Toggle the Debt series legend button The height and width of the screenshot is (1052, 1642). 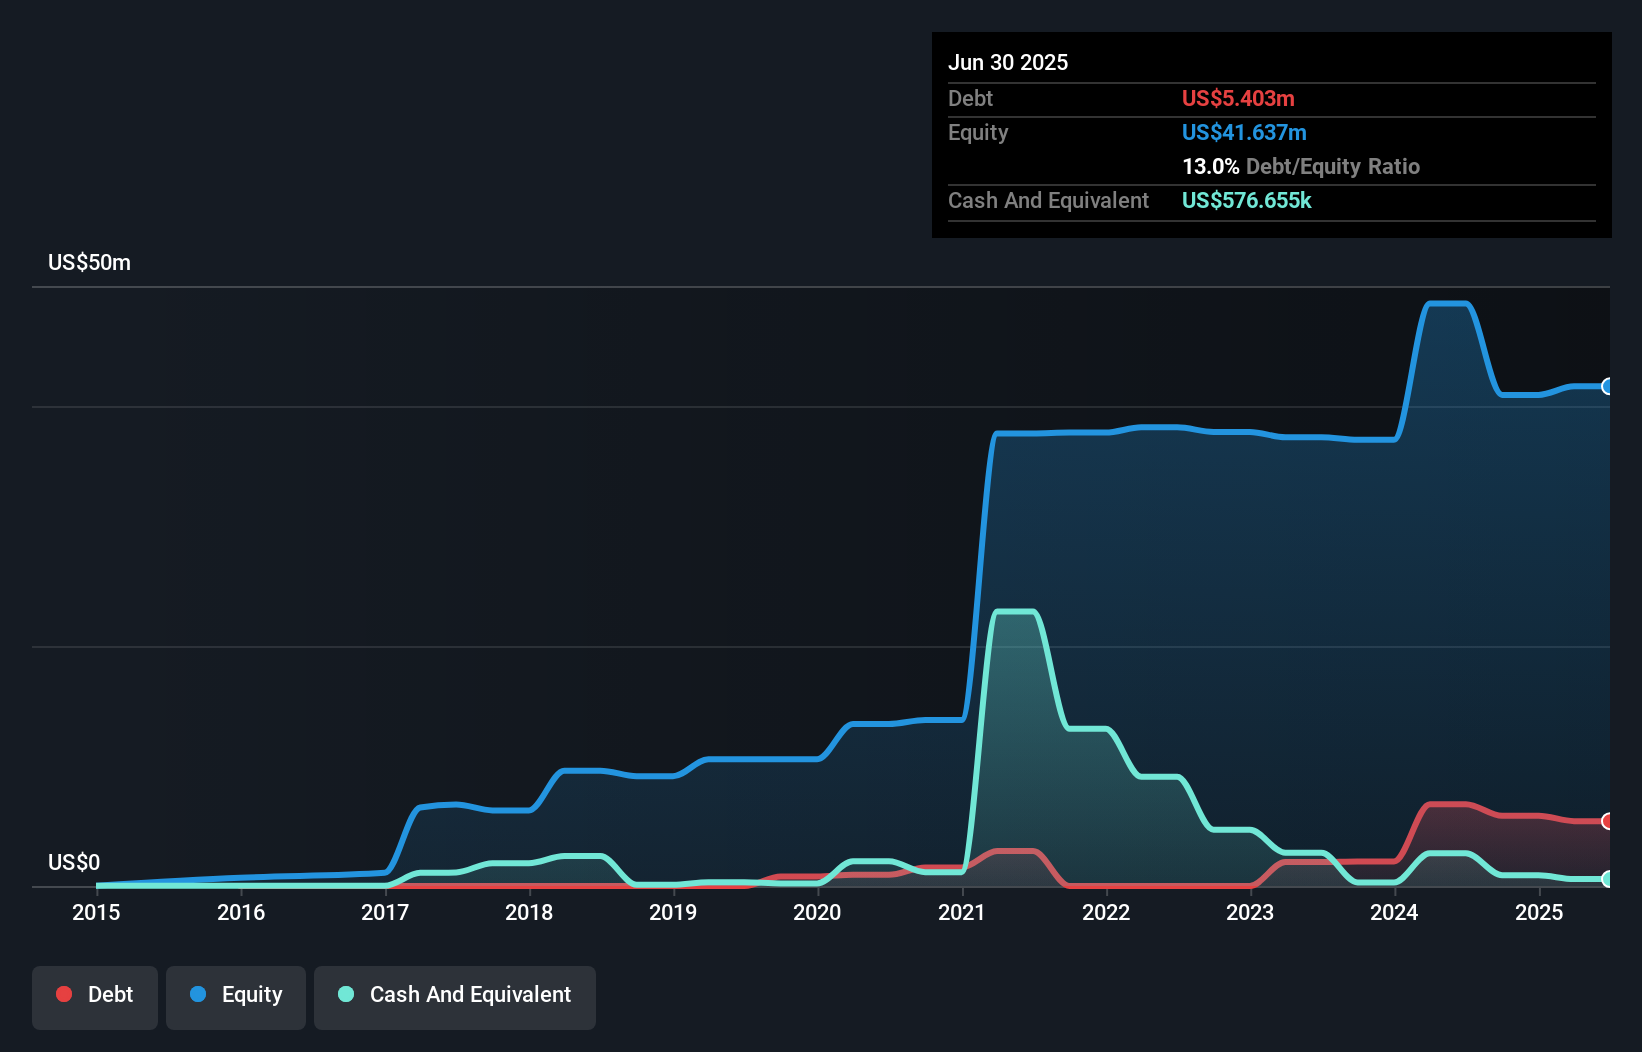[95, 997]
